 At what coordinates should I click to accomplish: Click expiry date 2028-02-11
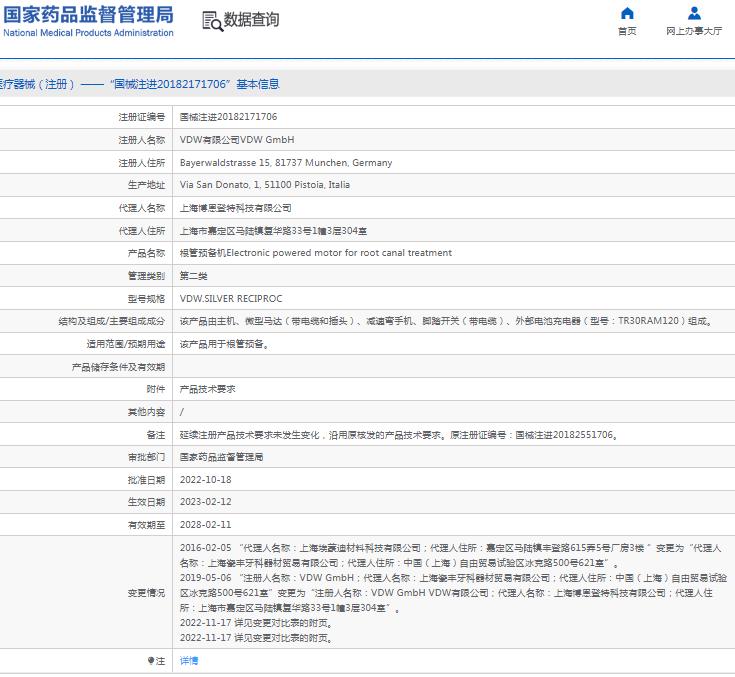205,525
